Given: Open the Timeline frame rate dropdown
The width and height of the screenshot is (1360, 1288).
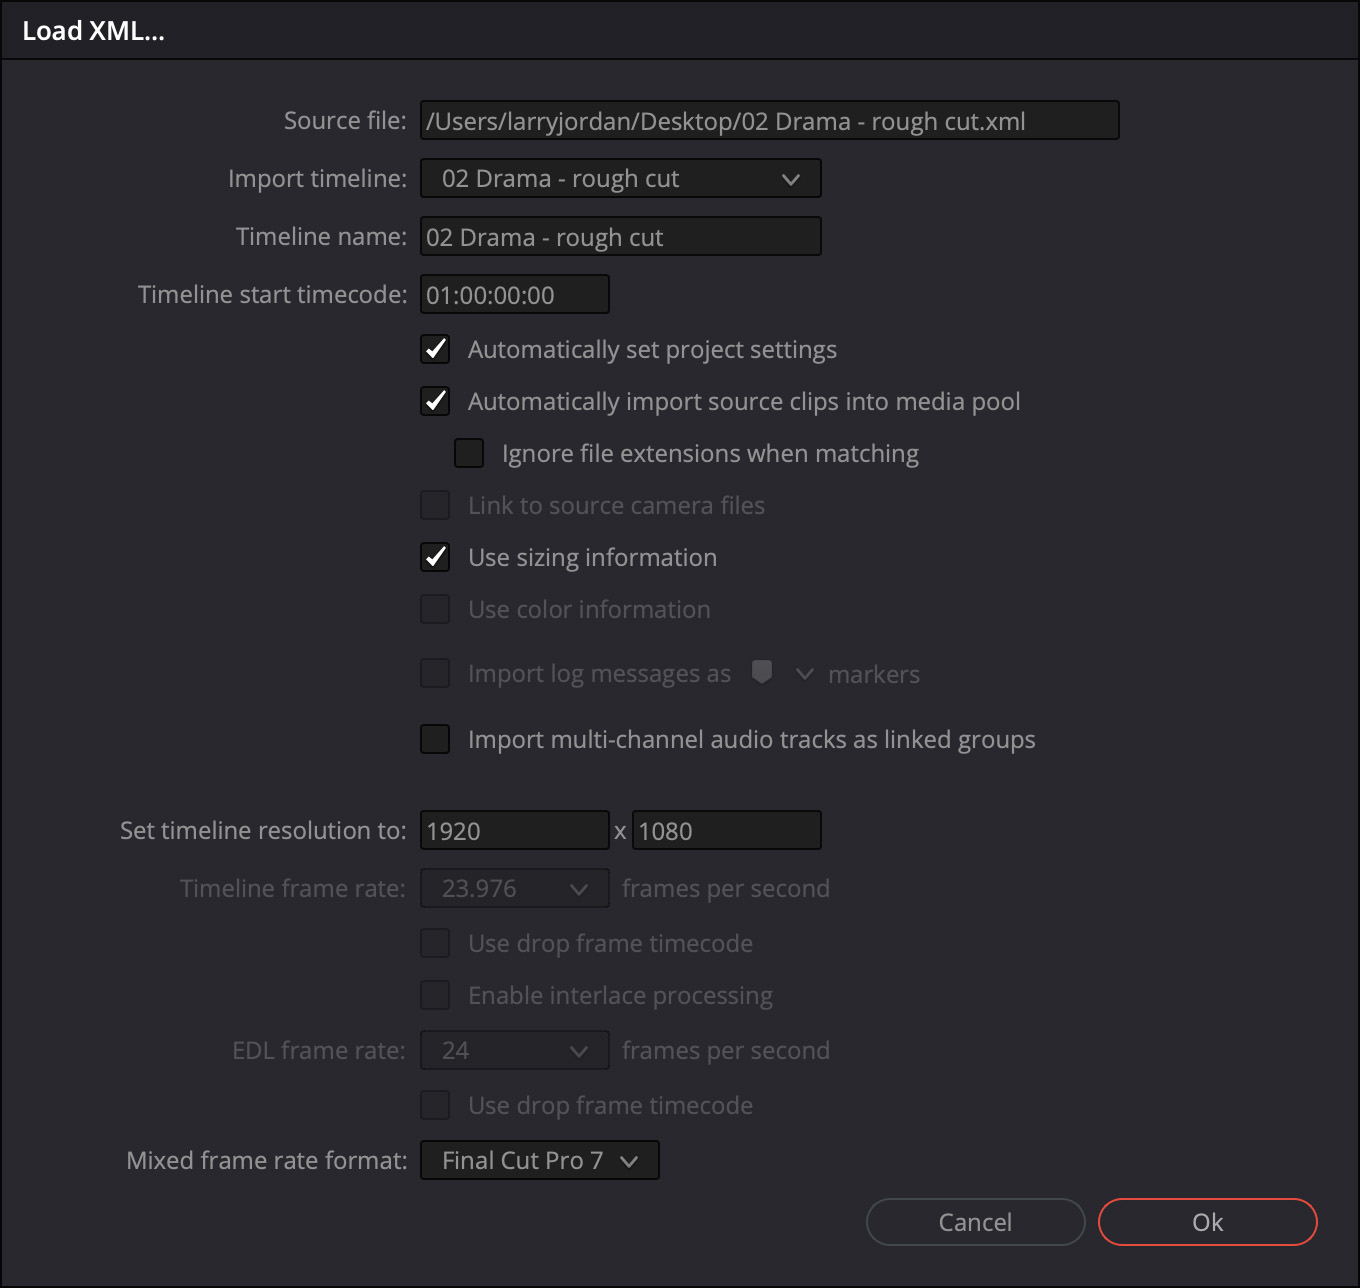Looking at the screenshot, I should [514, 888].
